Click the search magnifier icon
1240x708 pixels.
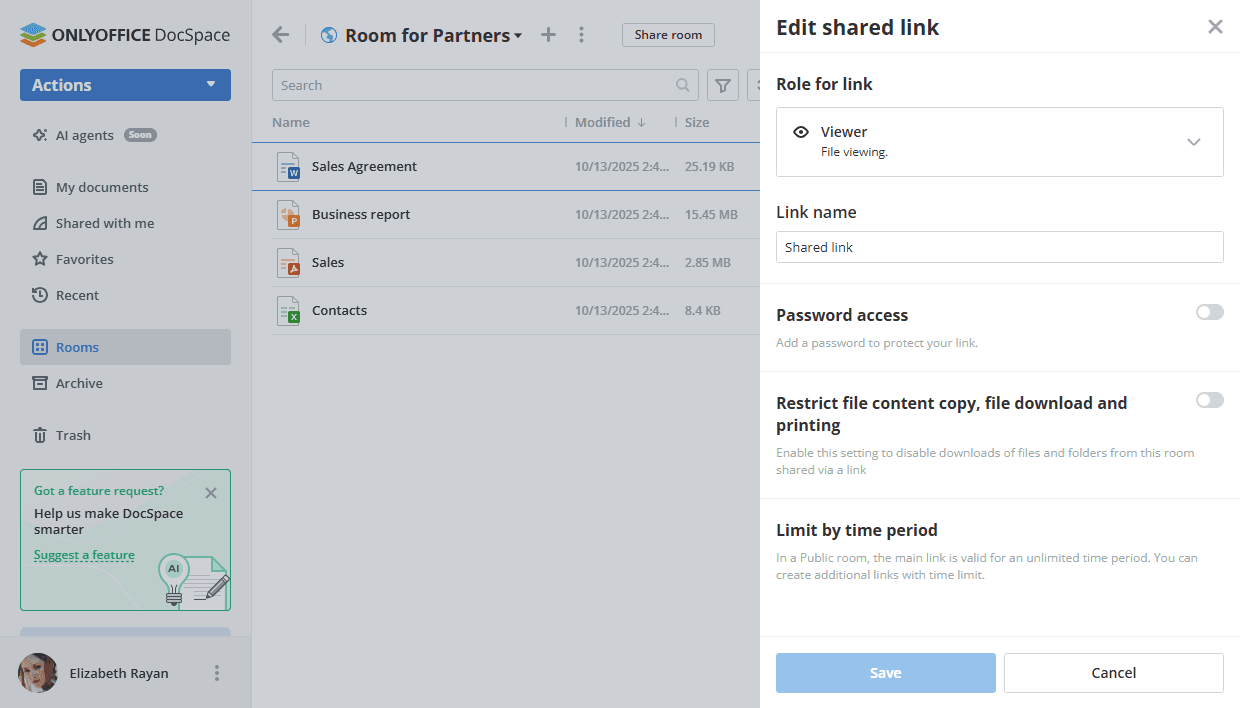(683, 86)
